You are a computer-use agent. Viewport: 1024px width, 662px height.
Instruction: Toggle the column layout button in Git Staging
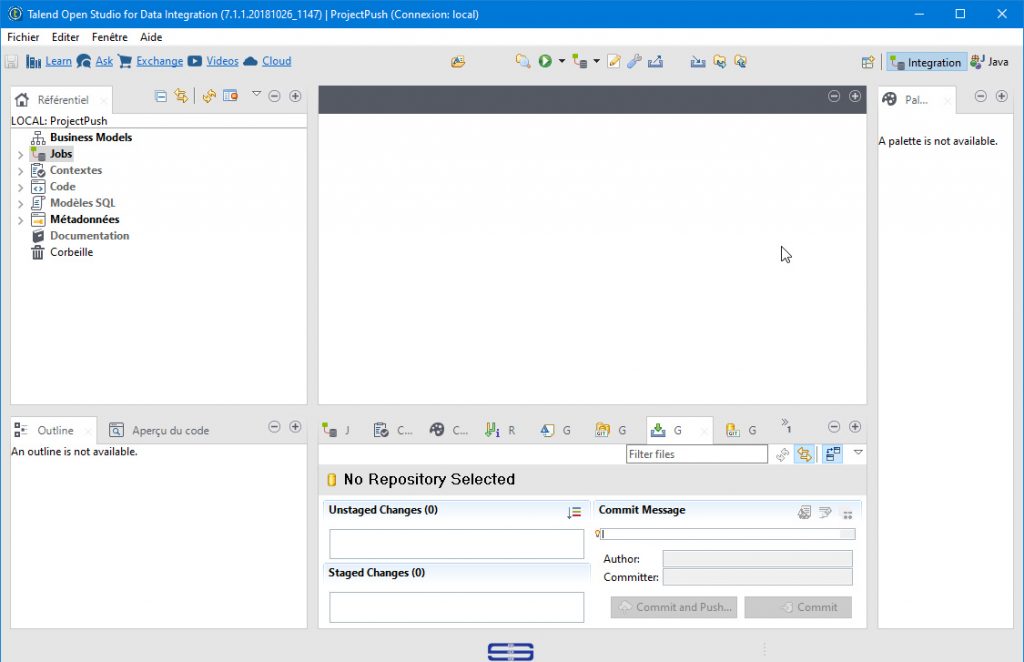(833, 454)
